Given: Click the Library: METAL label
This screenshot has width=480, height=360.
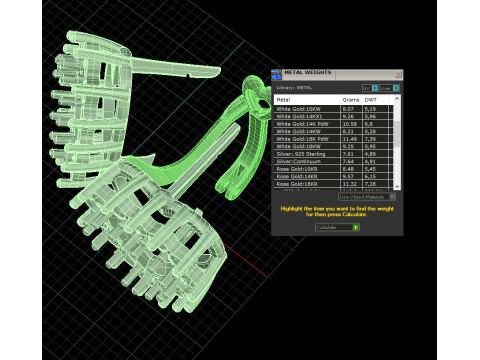Looking at the screenshot, I should pos(294,88).
